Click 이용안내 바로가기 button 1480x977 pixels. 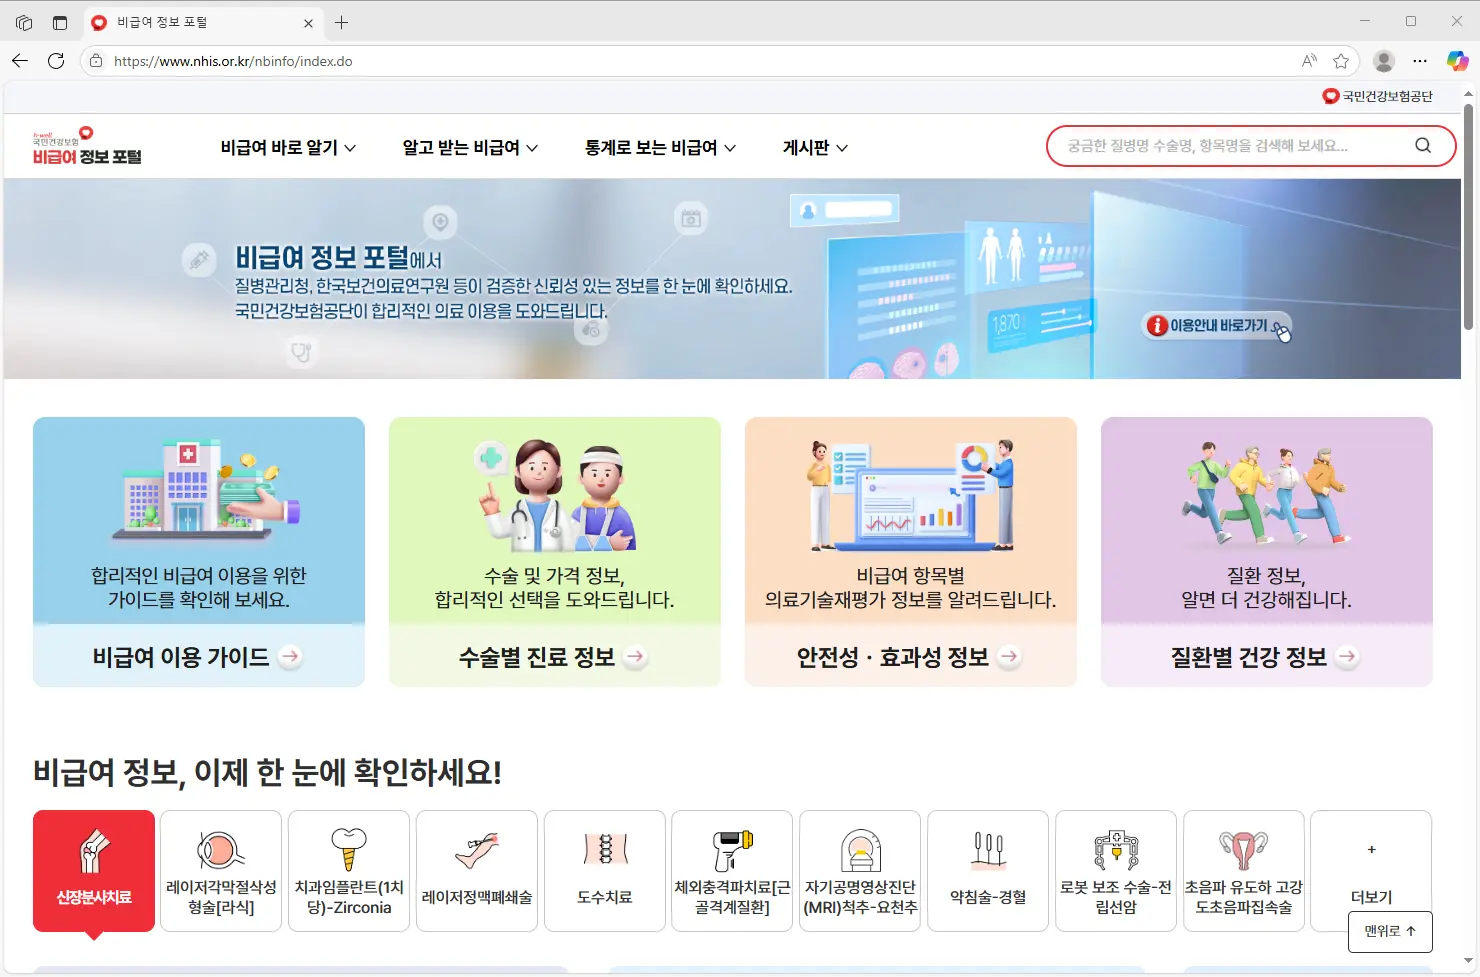click(1218, 325)
